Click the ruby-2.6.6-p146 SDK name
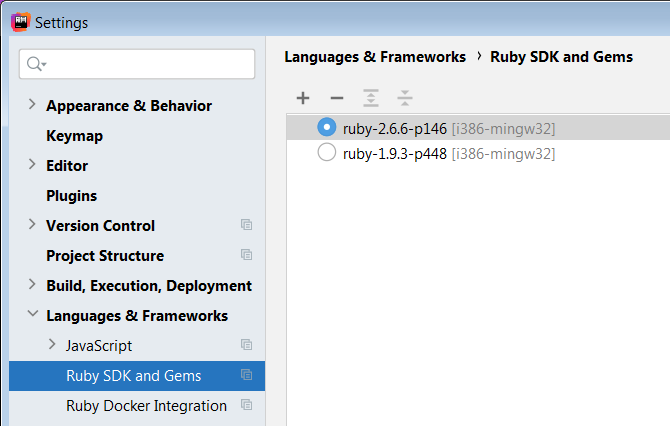This screenshot has width=670, height=426. pyautogui.click(x=395, y=129)
